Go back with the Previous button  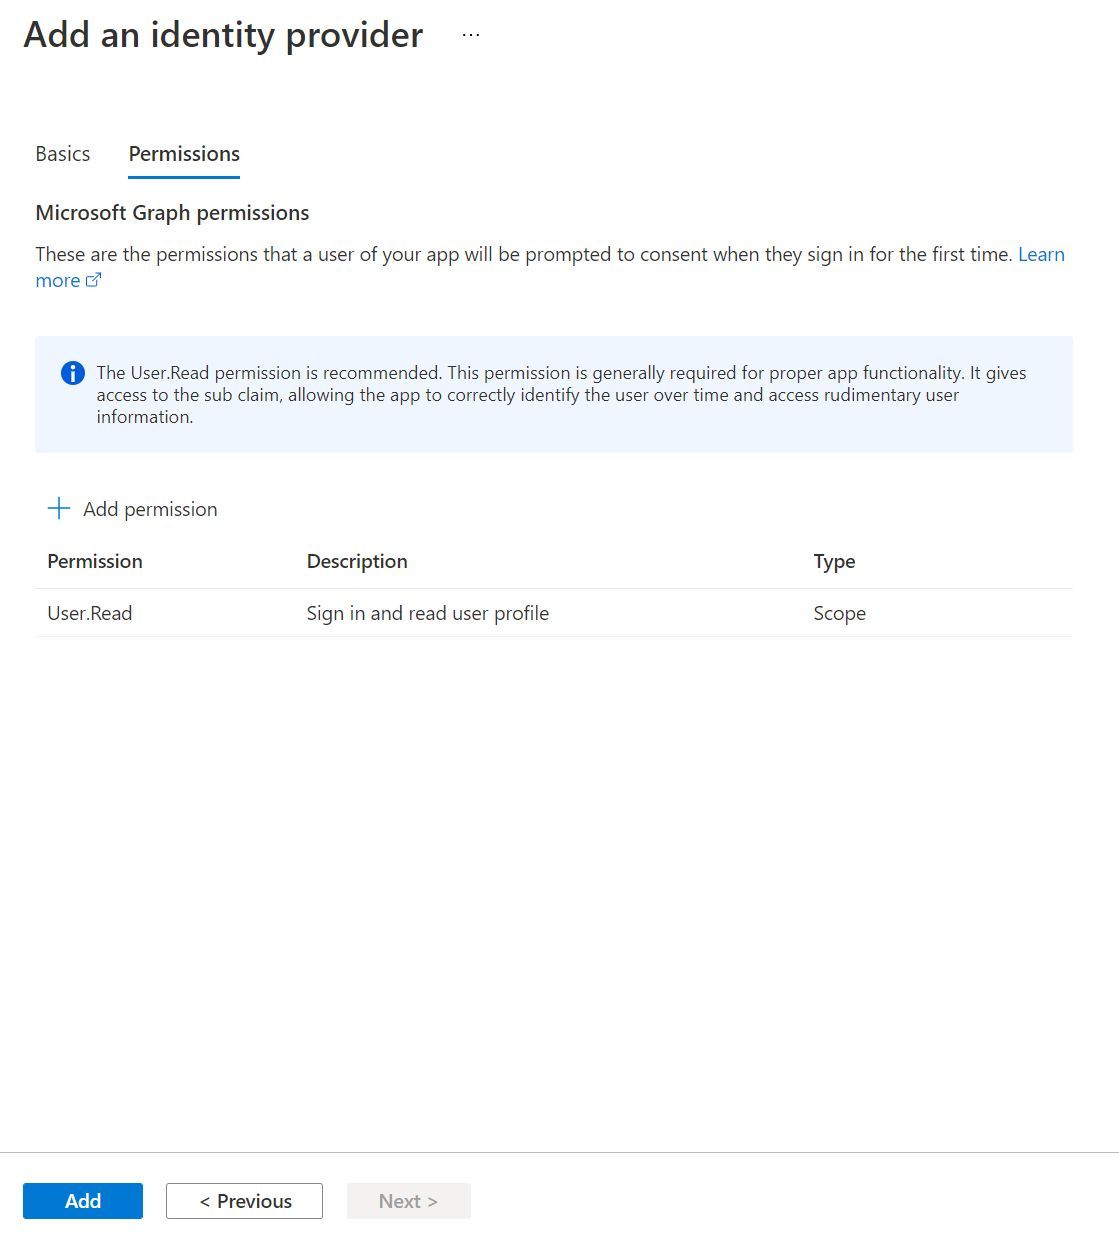tap(244, 1201)
